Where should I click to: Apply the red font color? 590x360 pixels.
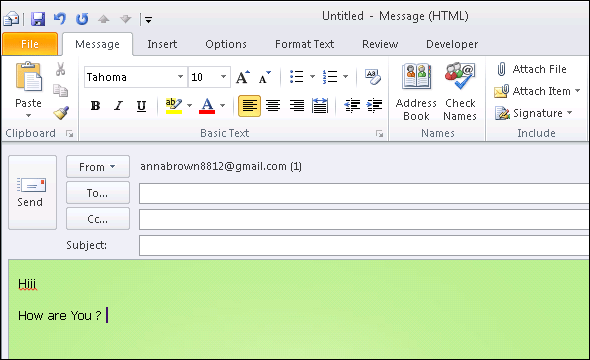pyautogui.click(x=207, y=106)
